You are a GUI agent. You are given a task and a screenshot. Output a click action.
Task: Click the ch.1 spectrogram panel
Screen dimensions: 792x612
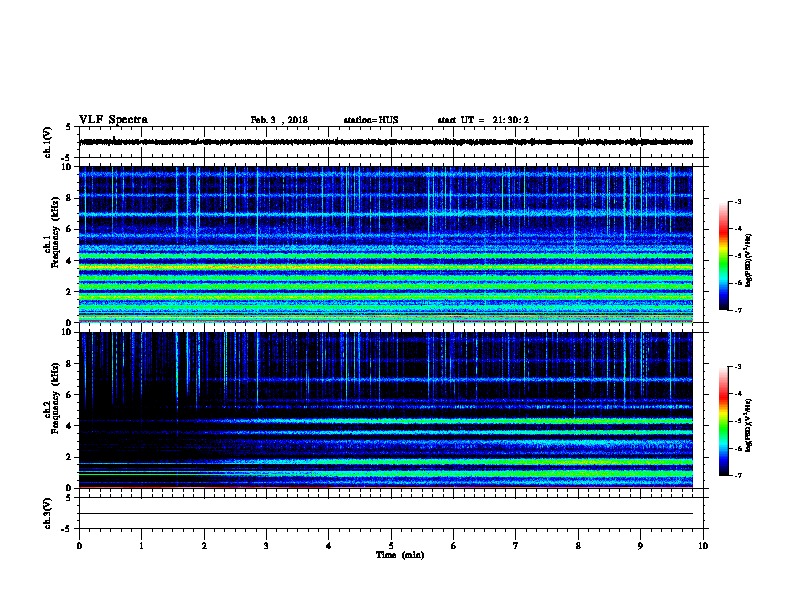tap(386, 244)
